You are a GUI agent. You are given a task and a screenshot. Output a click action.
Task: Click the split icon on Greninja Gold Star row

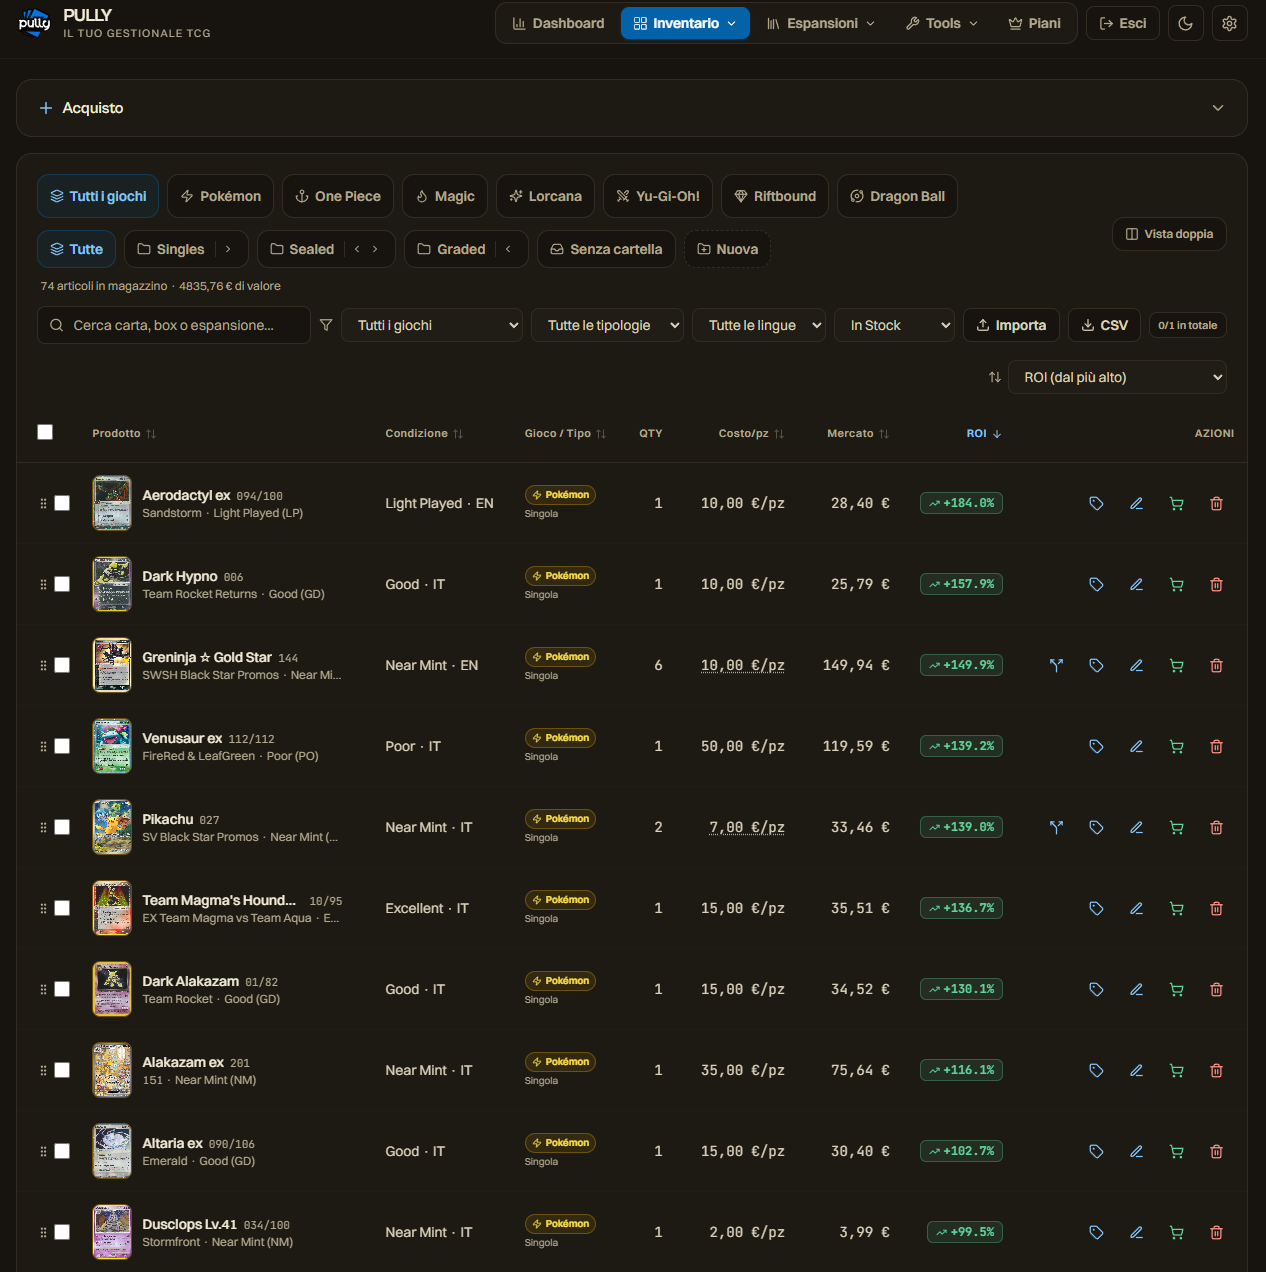coord(1056,666)
